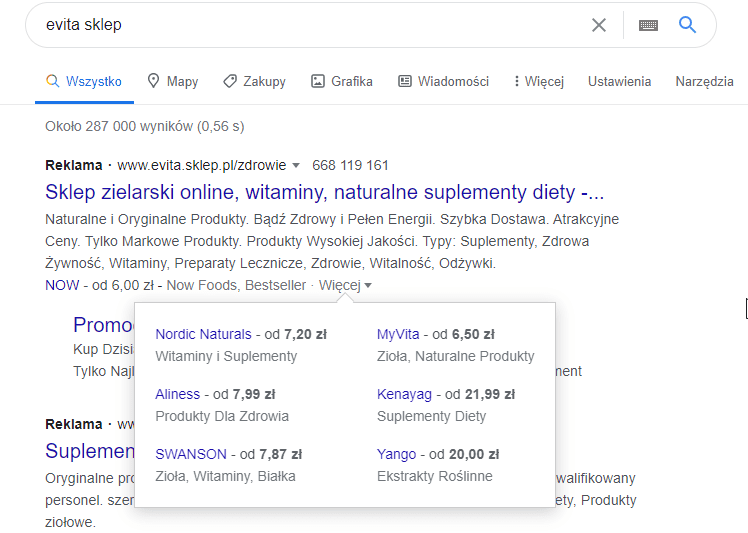Viewport: 748px width, 533px height.
Task: Click the second Reklama label
Action: point(73,424)
